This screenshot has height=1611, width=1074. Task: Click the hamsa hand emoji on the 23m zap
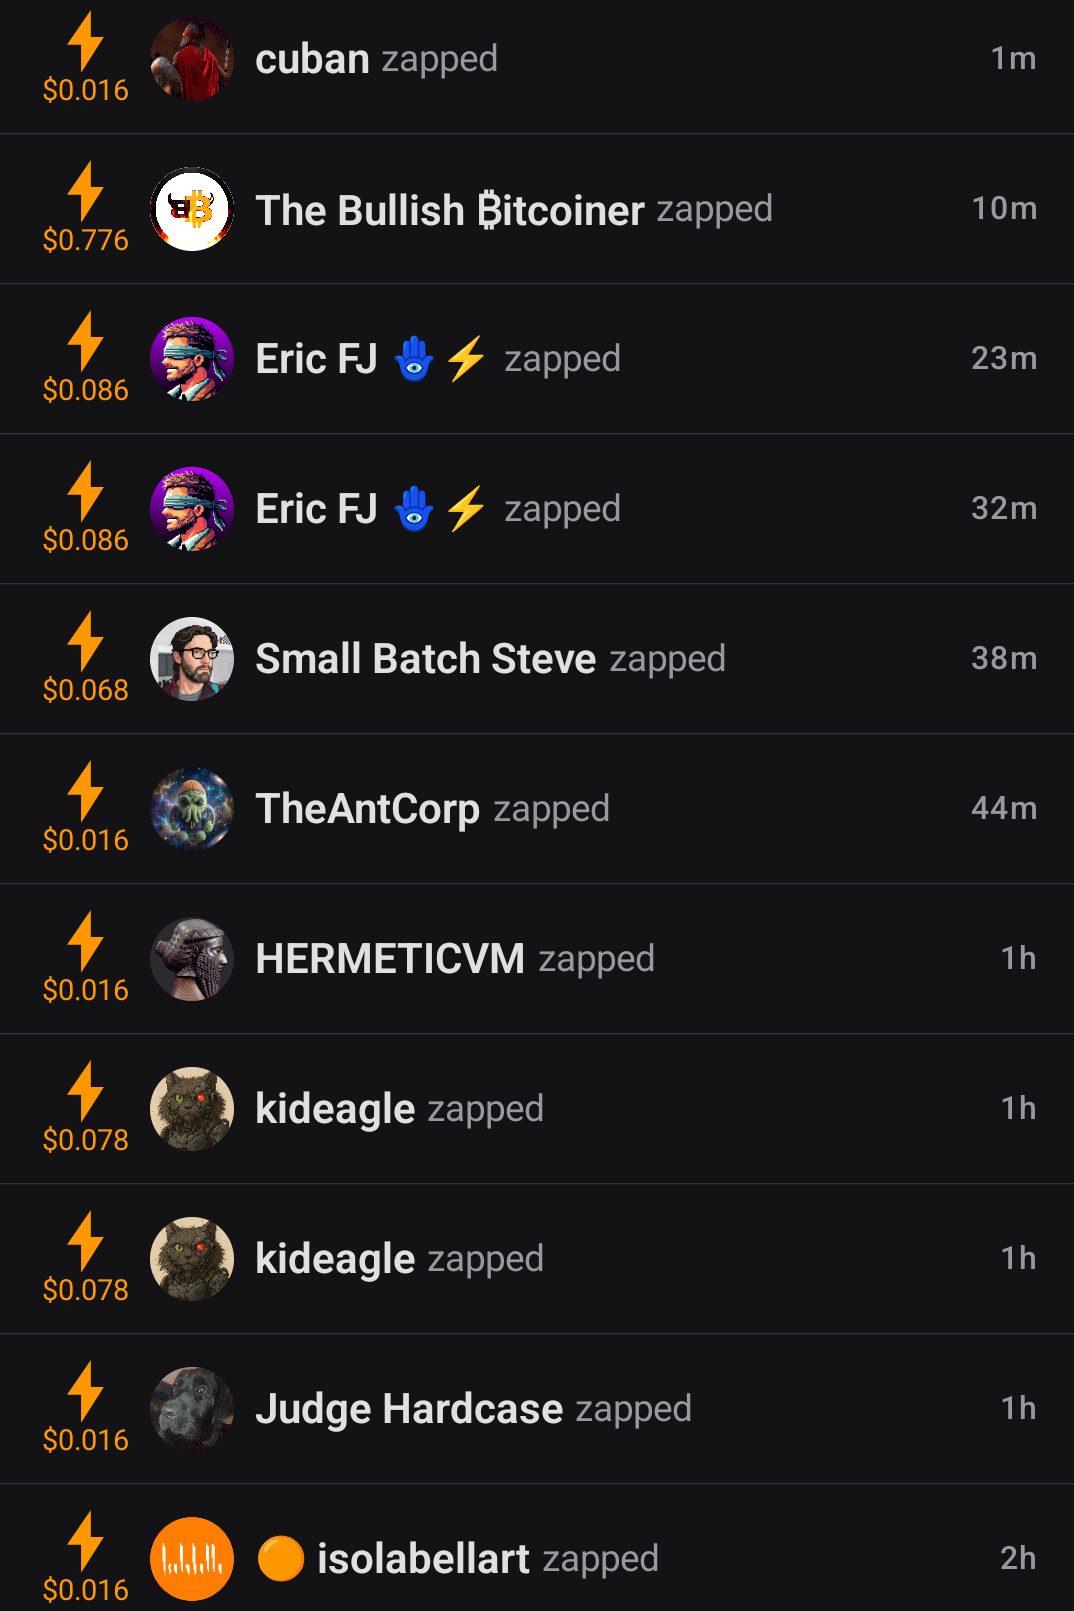pos(413,359)
